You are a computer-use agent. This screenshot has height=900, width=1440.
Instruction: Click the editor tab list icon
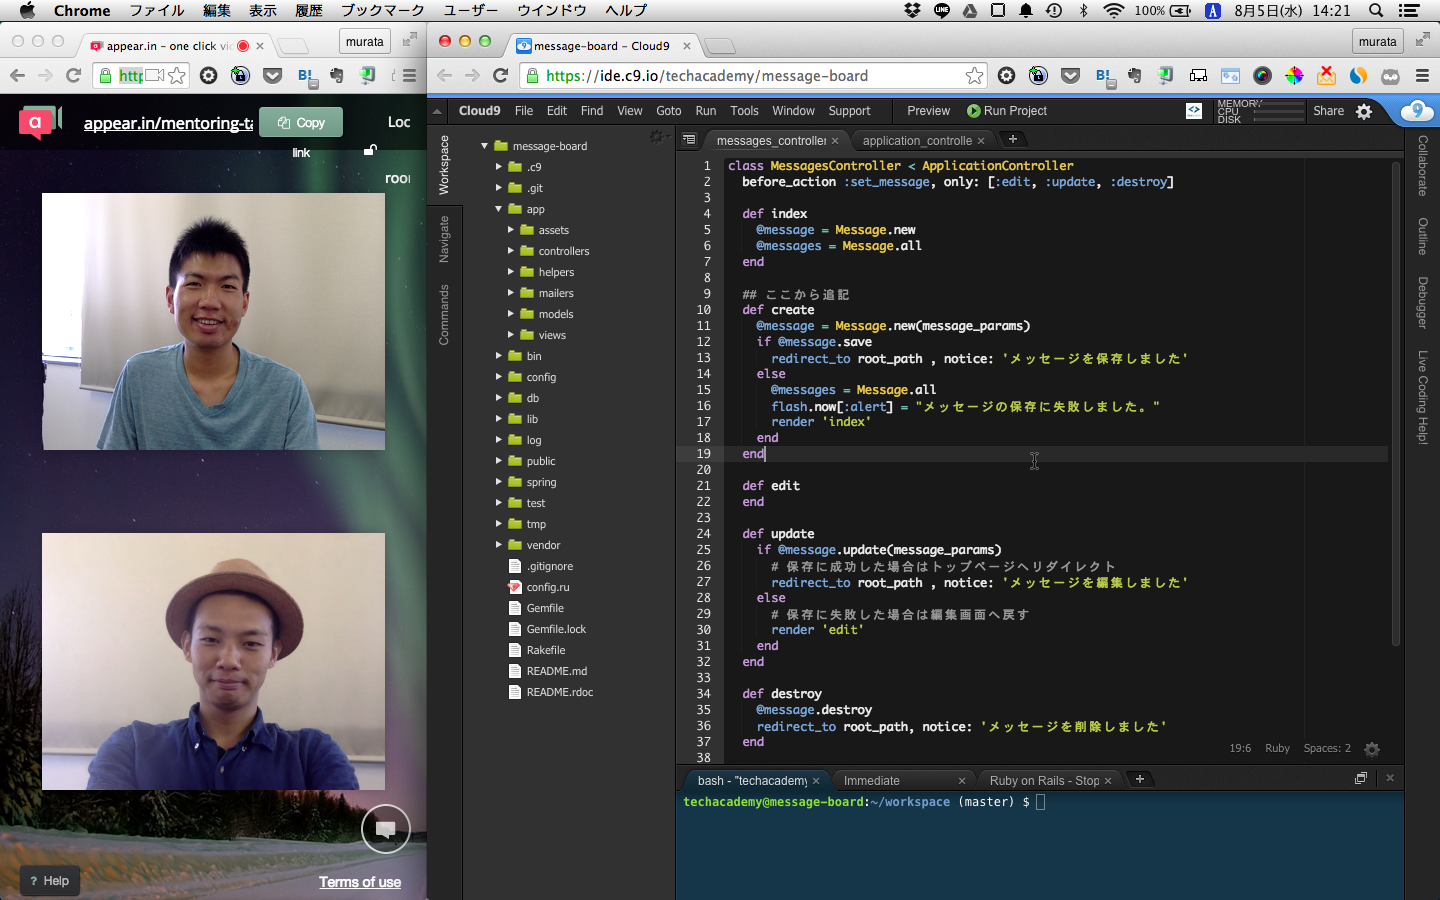689,140
